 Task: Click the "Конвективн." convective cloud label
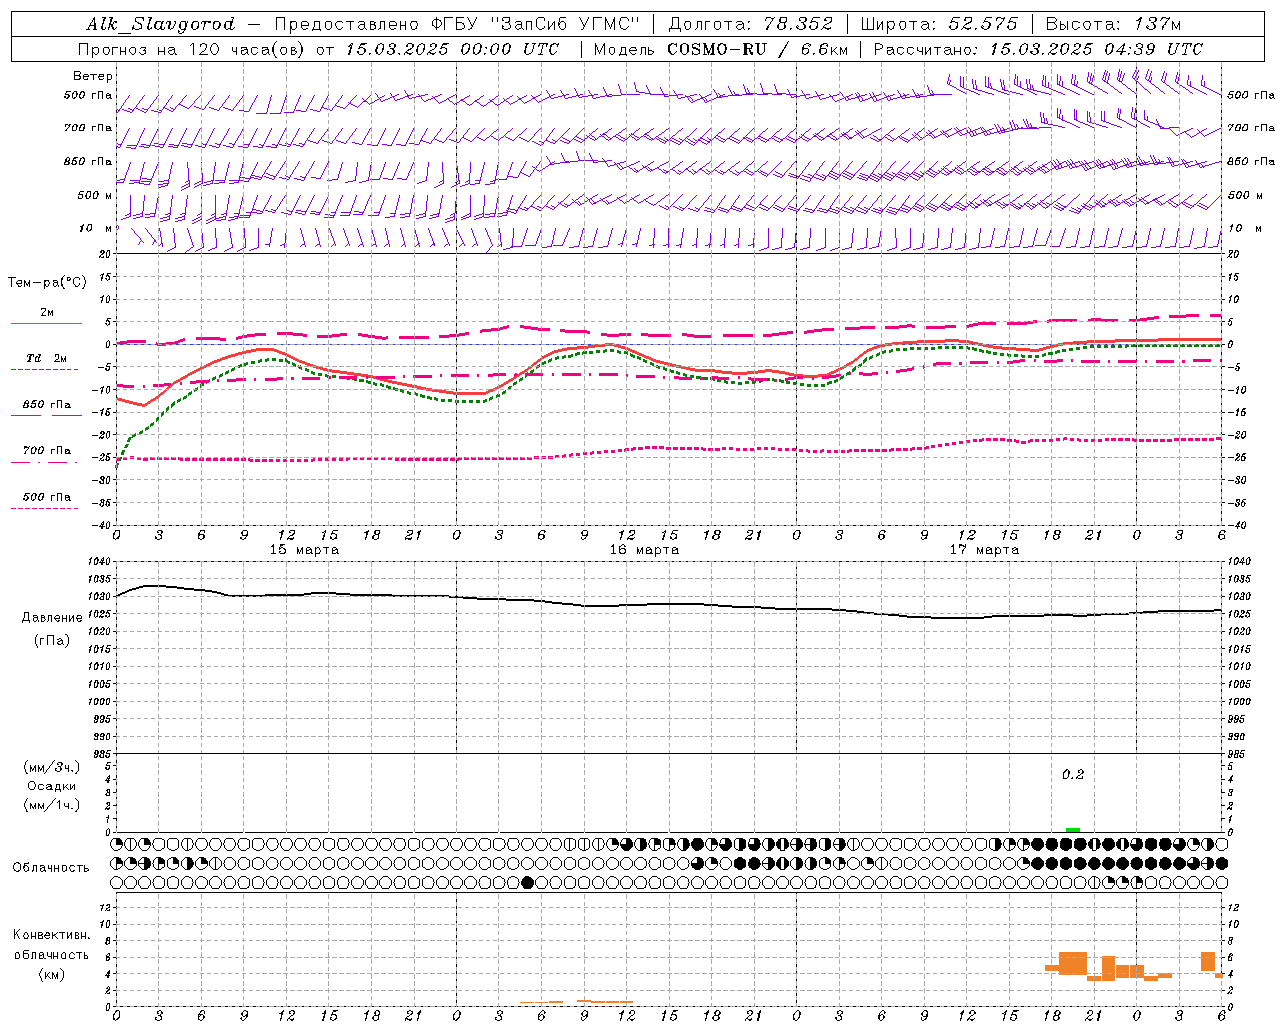tap(51, 935)
